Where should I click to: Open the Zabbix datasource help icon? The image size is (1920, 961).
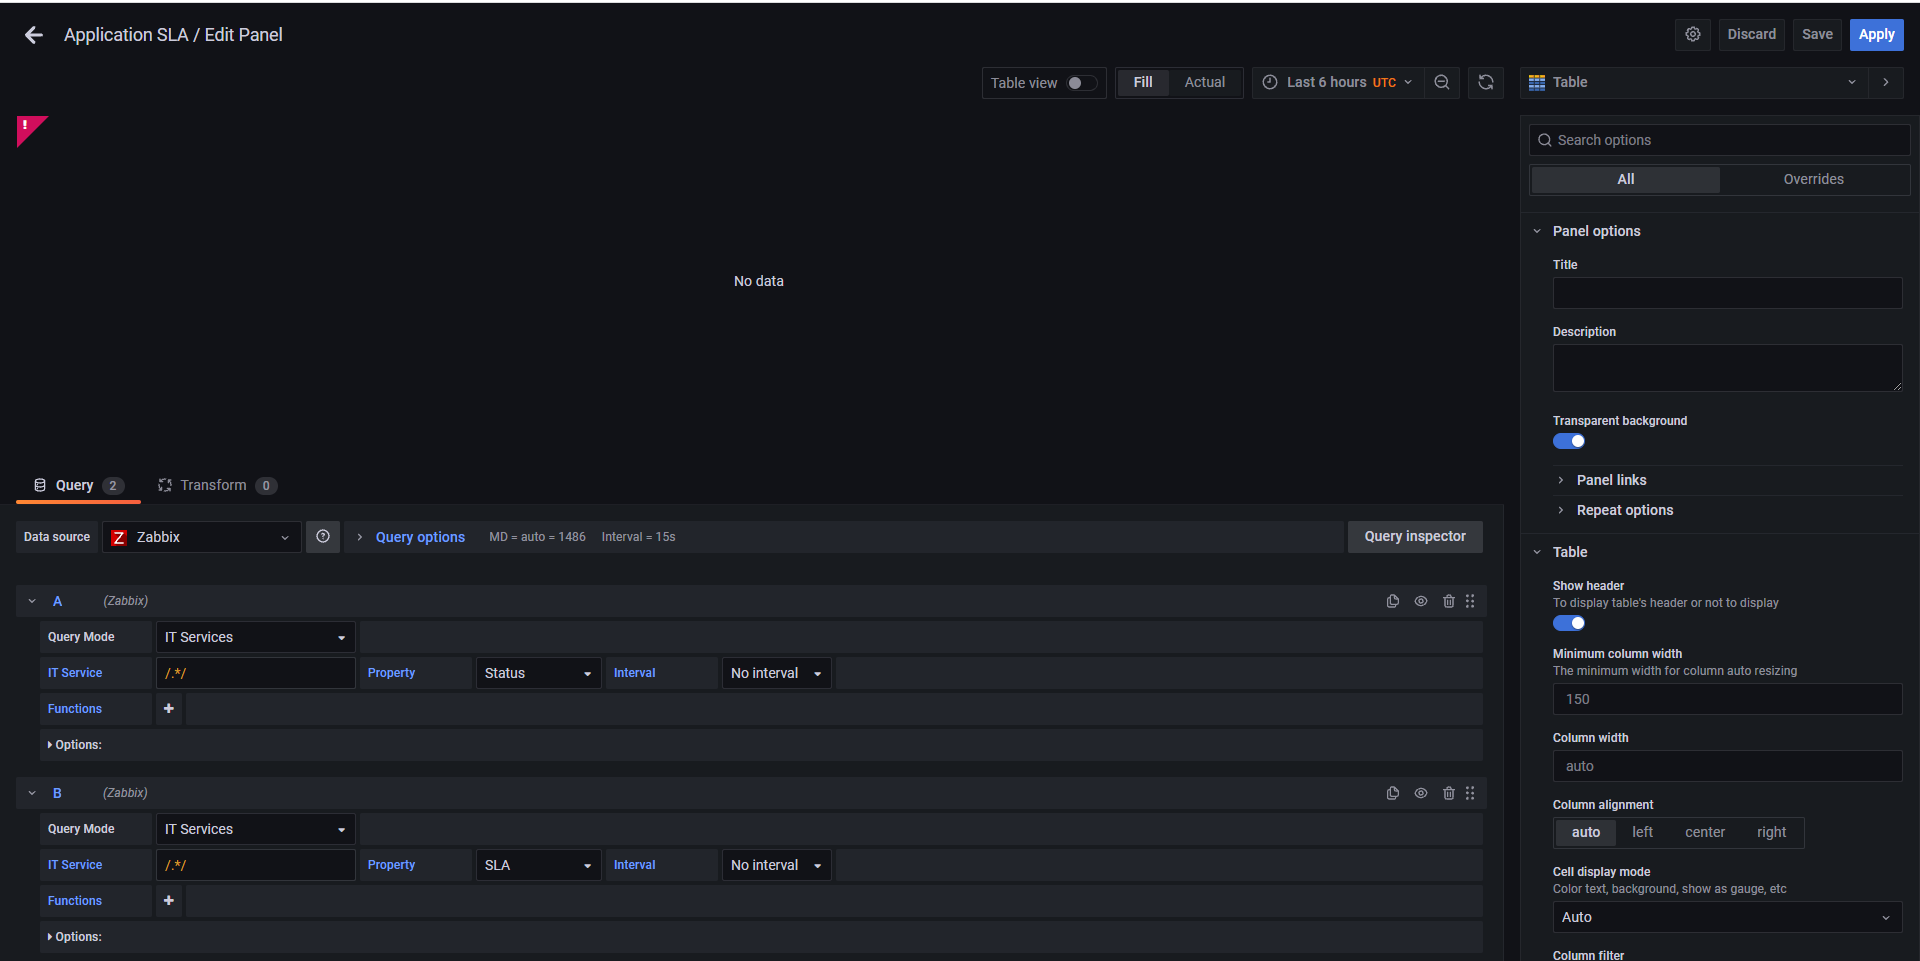[x=322, y=537]
